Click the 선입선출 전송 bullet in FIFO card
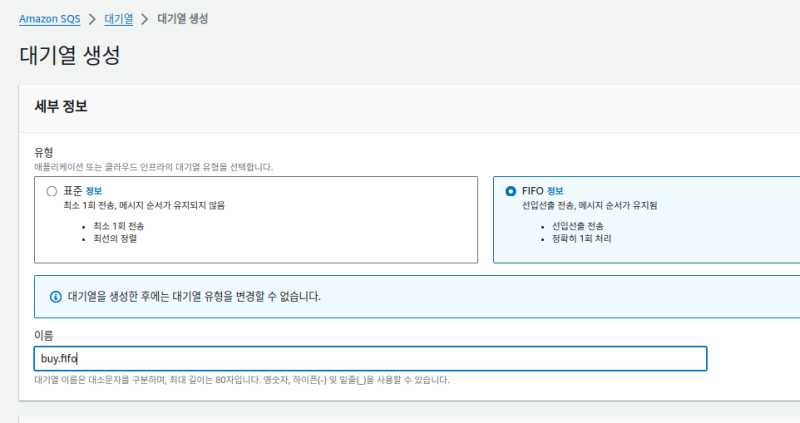 coord(577,225)
